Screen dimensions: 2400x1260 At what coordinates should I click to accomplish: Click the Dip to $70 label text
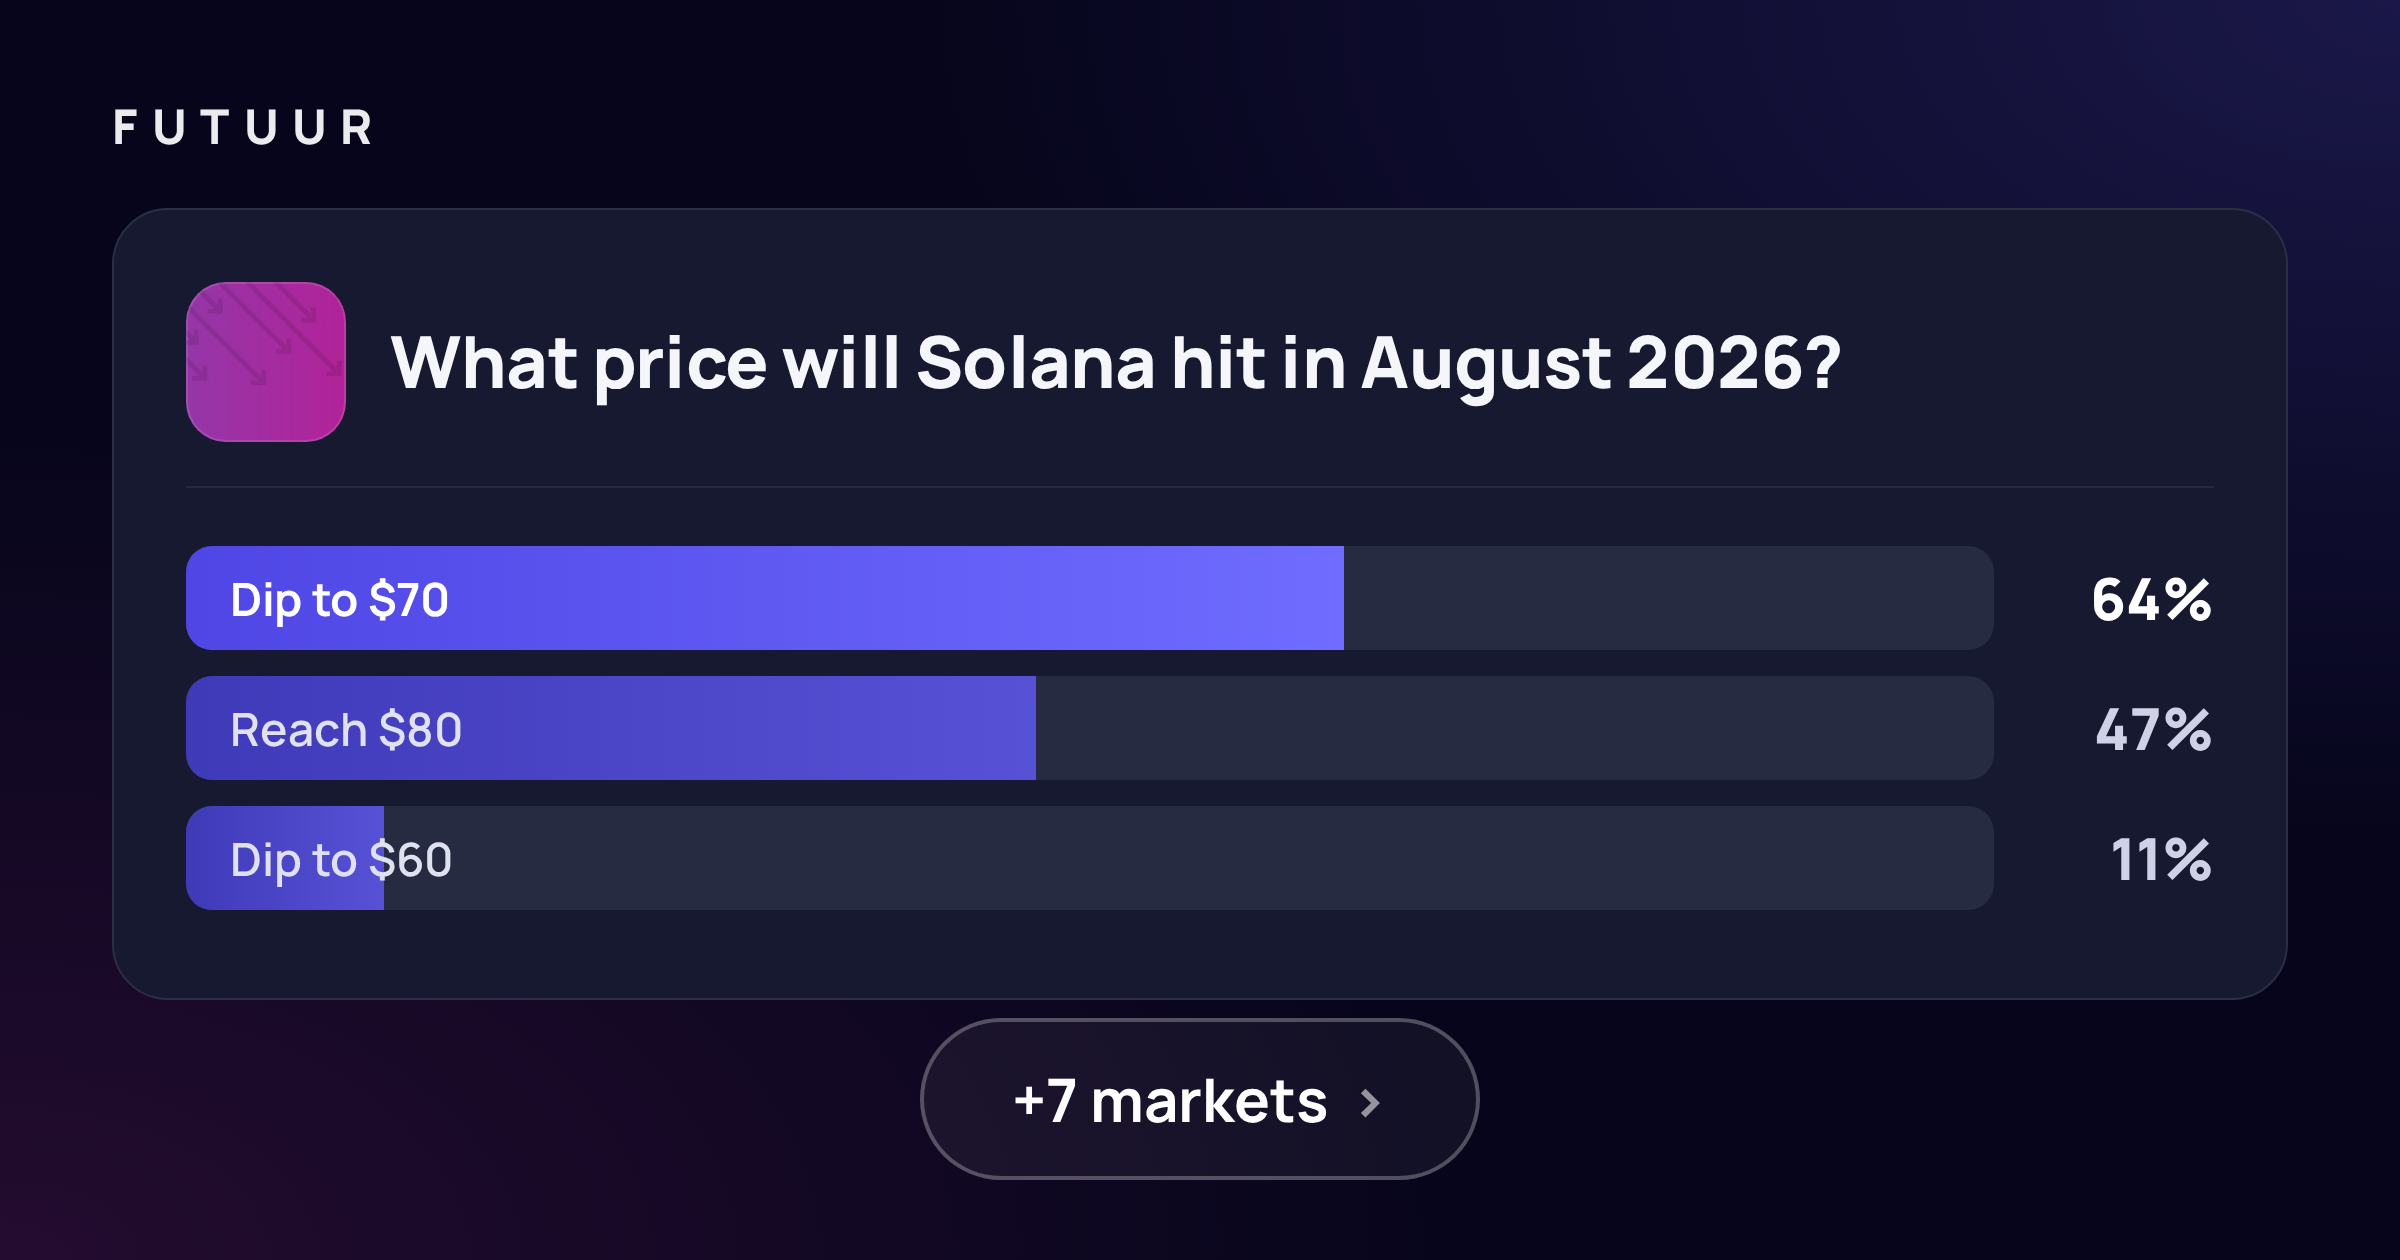pos(339,601)
